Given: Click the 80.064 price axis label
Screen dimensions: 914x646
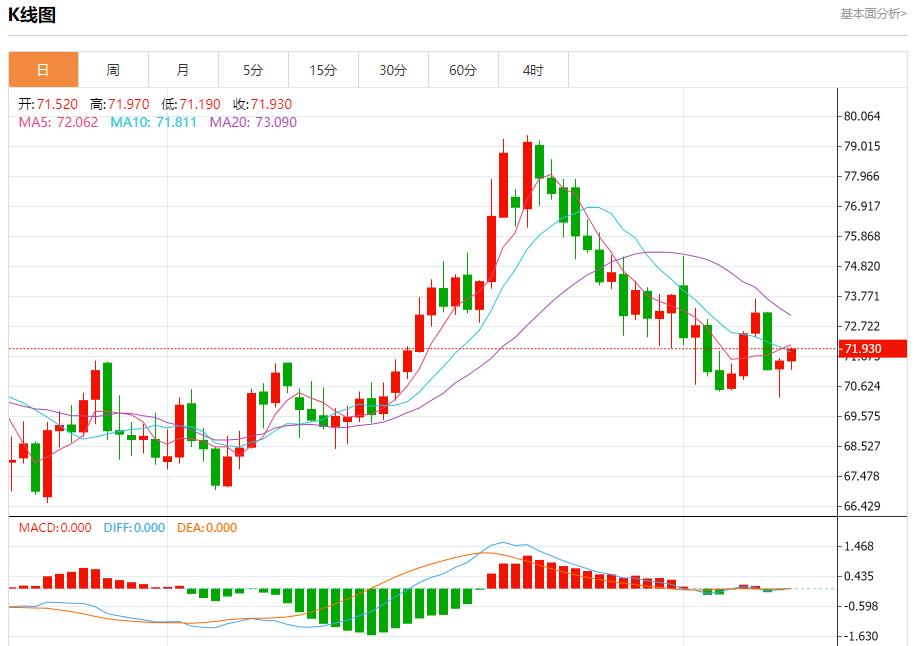Looking at the screenshot, I should 862,116.
